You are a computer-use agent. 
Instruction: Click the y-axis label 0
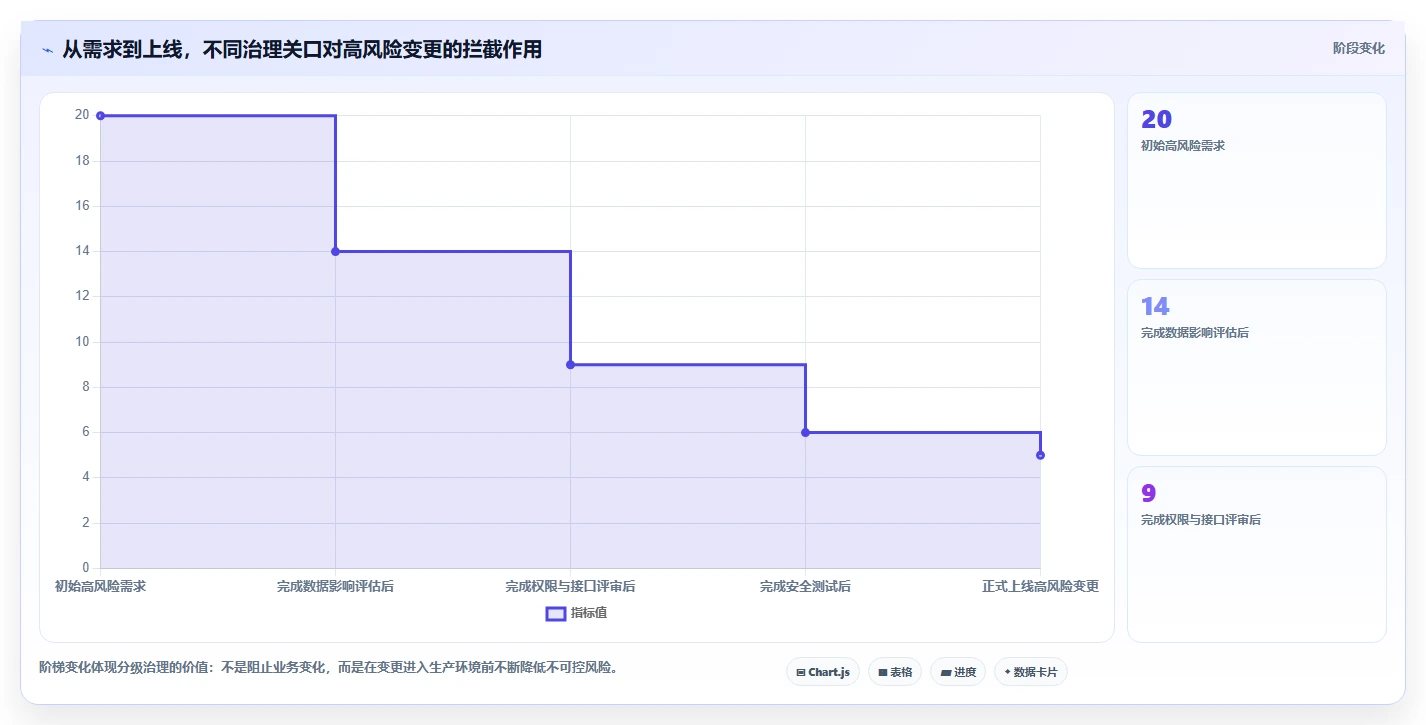(x=86, y=568)
